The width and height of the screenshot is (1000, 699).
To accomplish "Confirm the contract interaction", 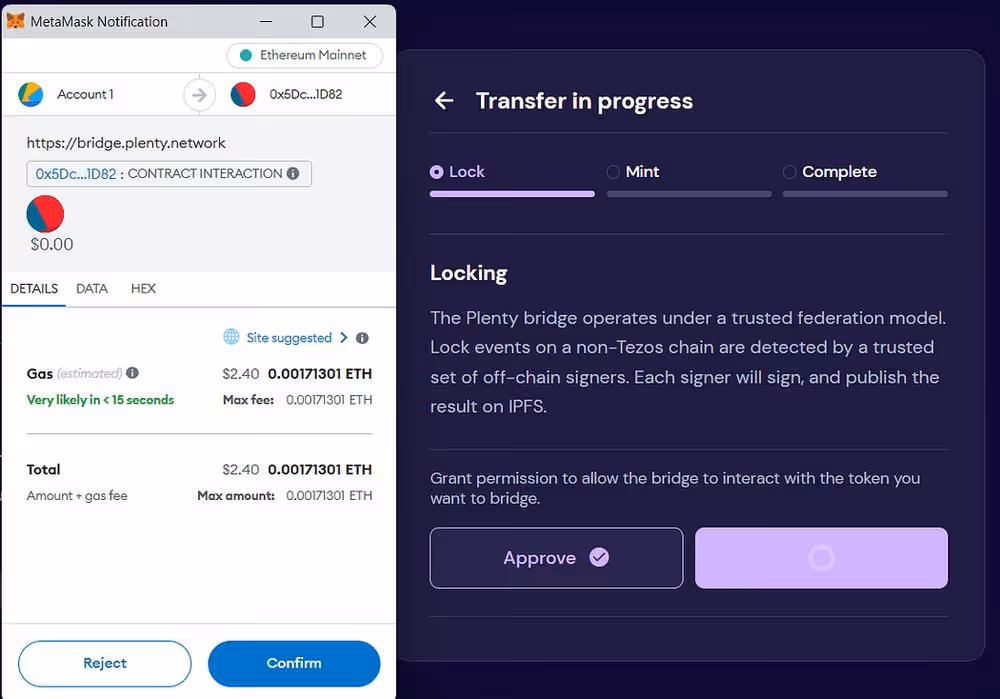I will click(293, 663).
